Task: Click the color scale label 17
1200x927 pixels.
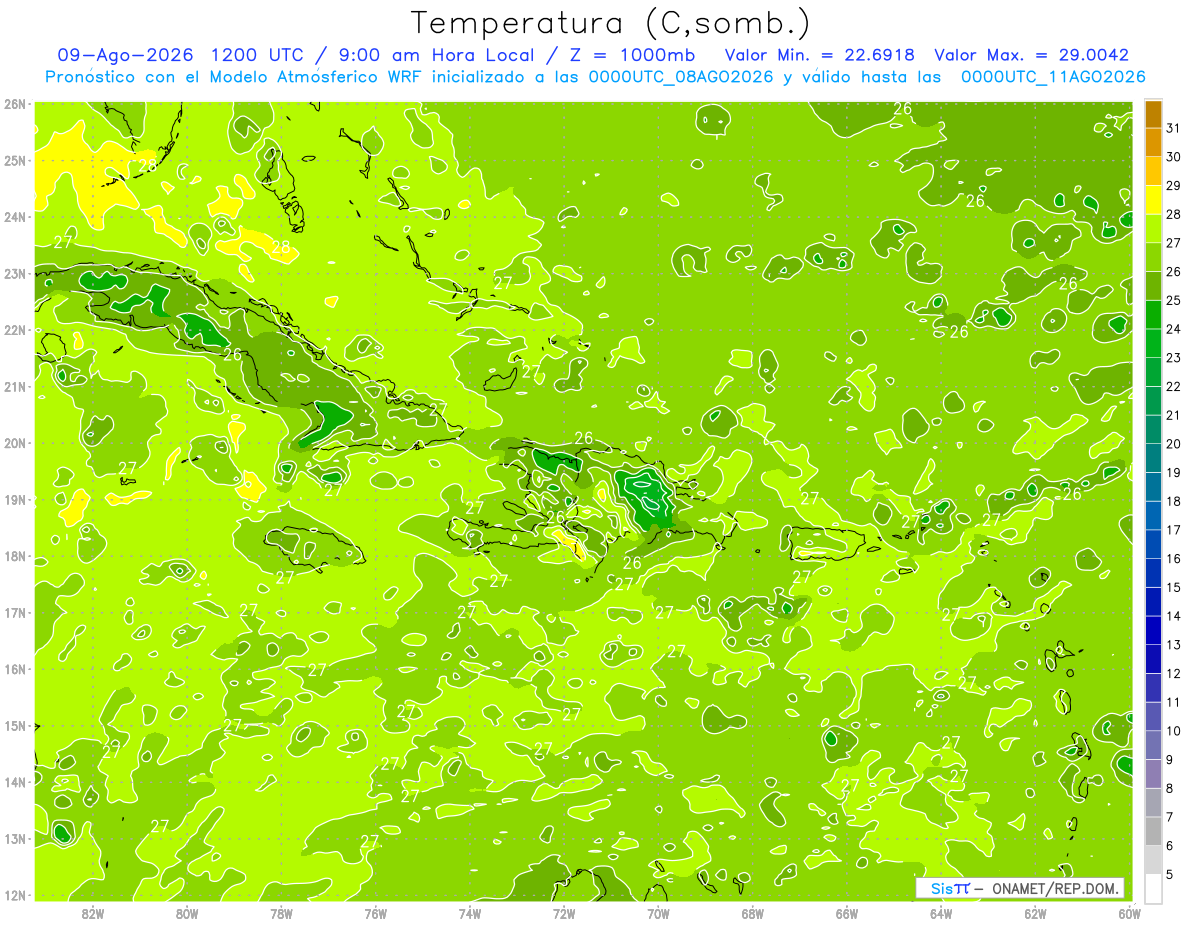Action: (x=1173, y=530)
